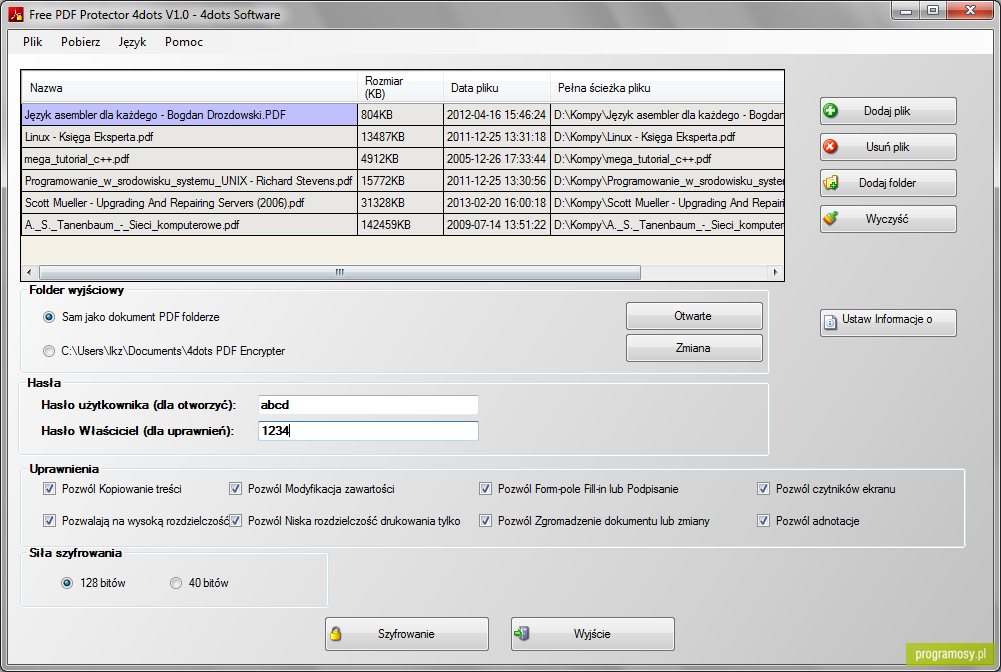This screenshot has height=672, width=1001.
Task: Click the Dodaj folder icon
Action: click(x=831, y=183)
